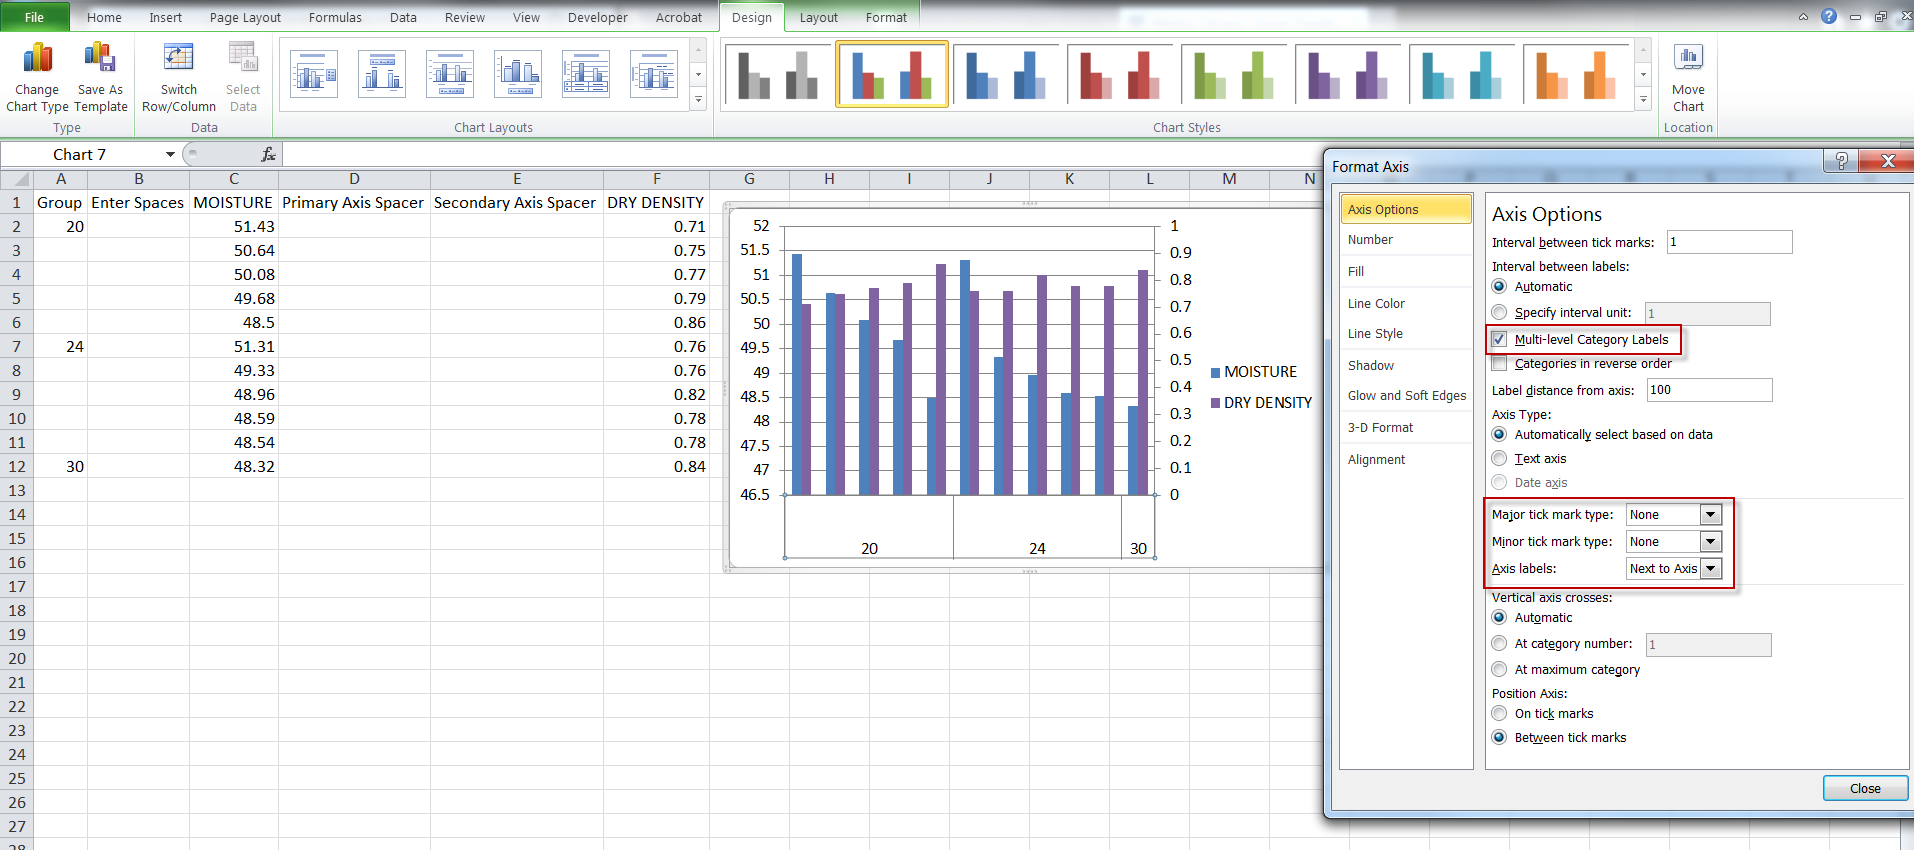Click the Switch Row/Column icon
The image size is (1914, 850).
pos(179,60)
